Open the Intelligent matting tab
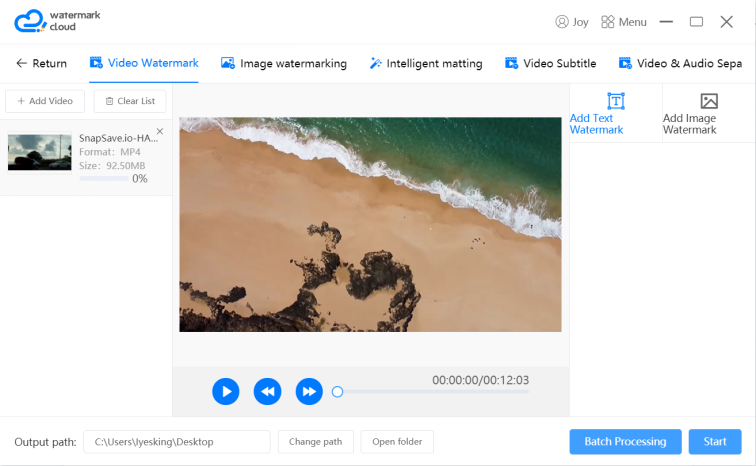Screen dimensions: 756x466 [x=426, y=63]
